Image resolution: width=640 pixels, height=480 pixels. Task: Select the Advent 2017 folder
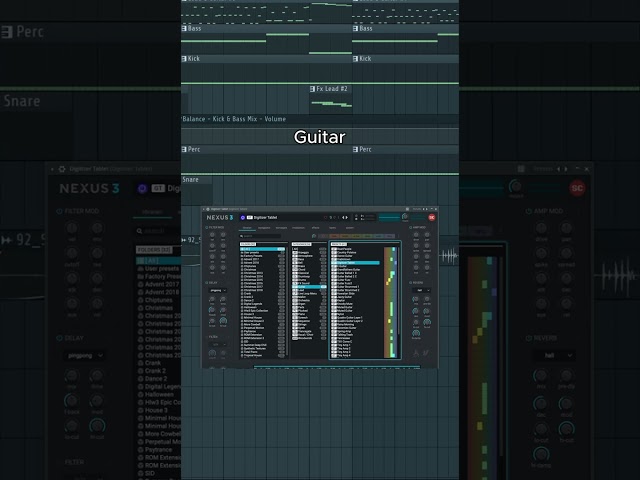point(262,259)
